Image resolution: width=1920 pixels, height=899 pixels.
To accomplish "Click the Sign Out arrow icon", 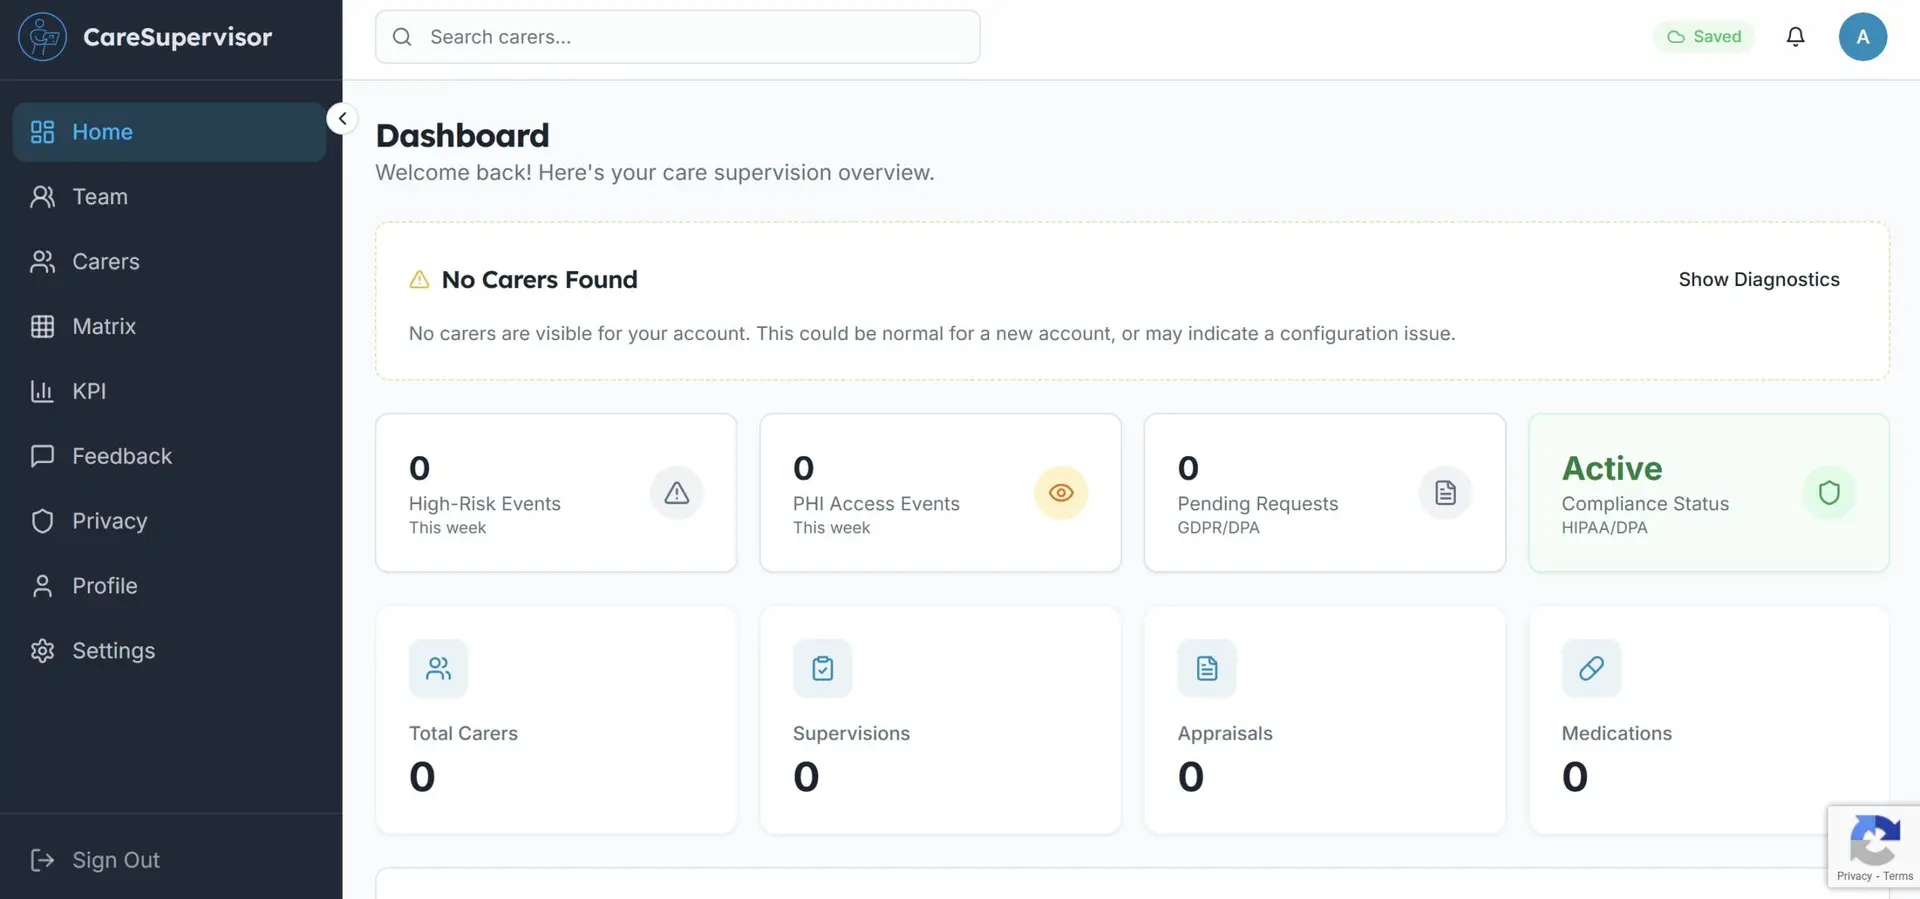I will (x=42, y=860).
